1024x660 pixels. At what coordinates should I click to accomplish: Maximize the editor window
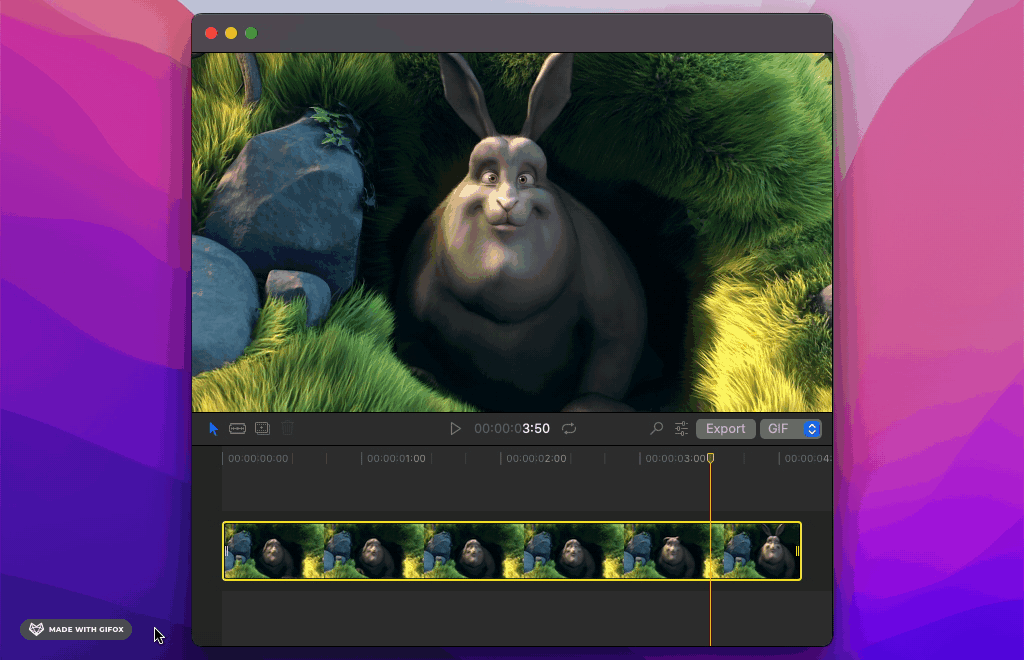[251, 33]
